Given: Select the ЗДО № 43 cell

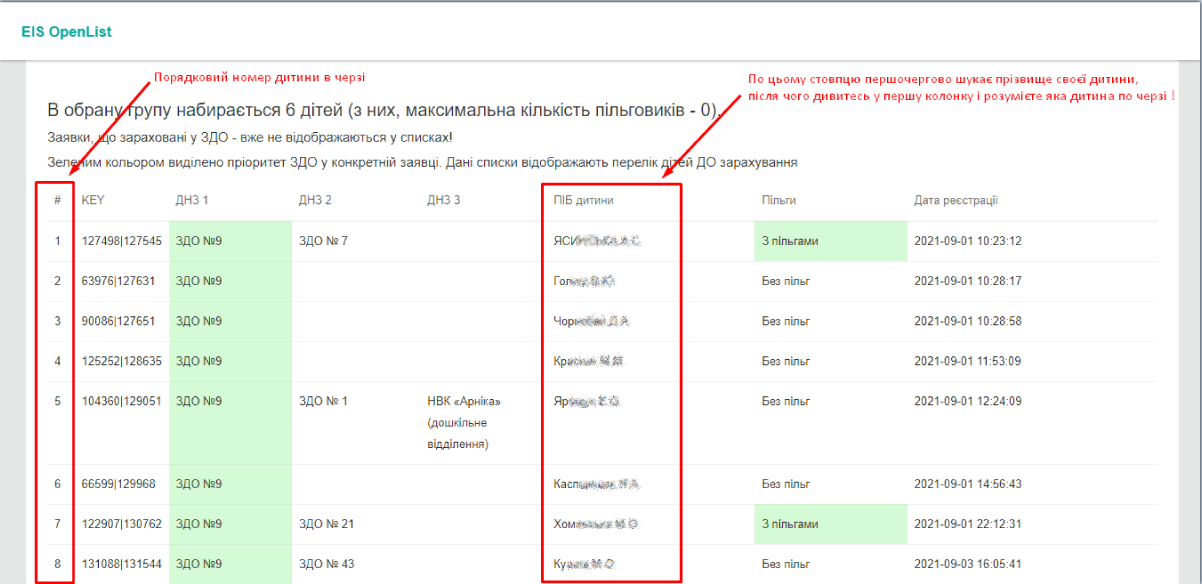Looking at the screenshot, I should coord(326,564).
